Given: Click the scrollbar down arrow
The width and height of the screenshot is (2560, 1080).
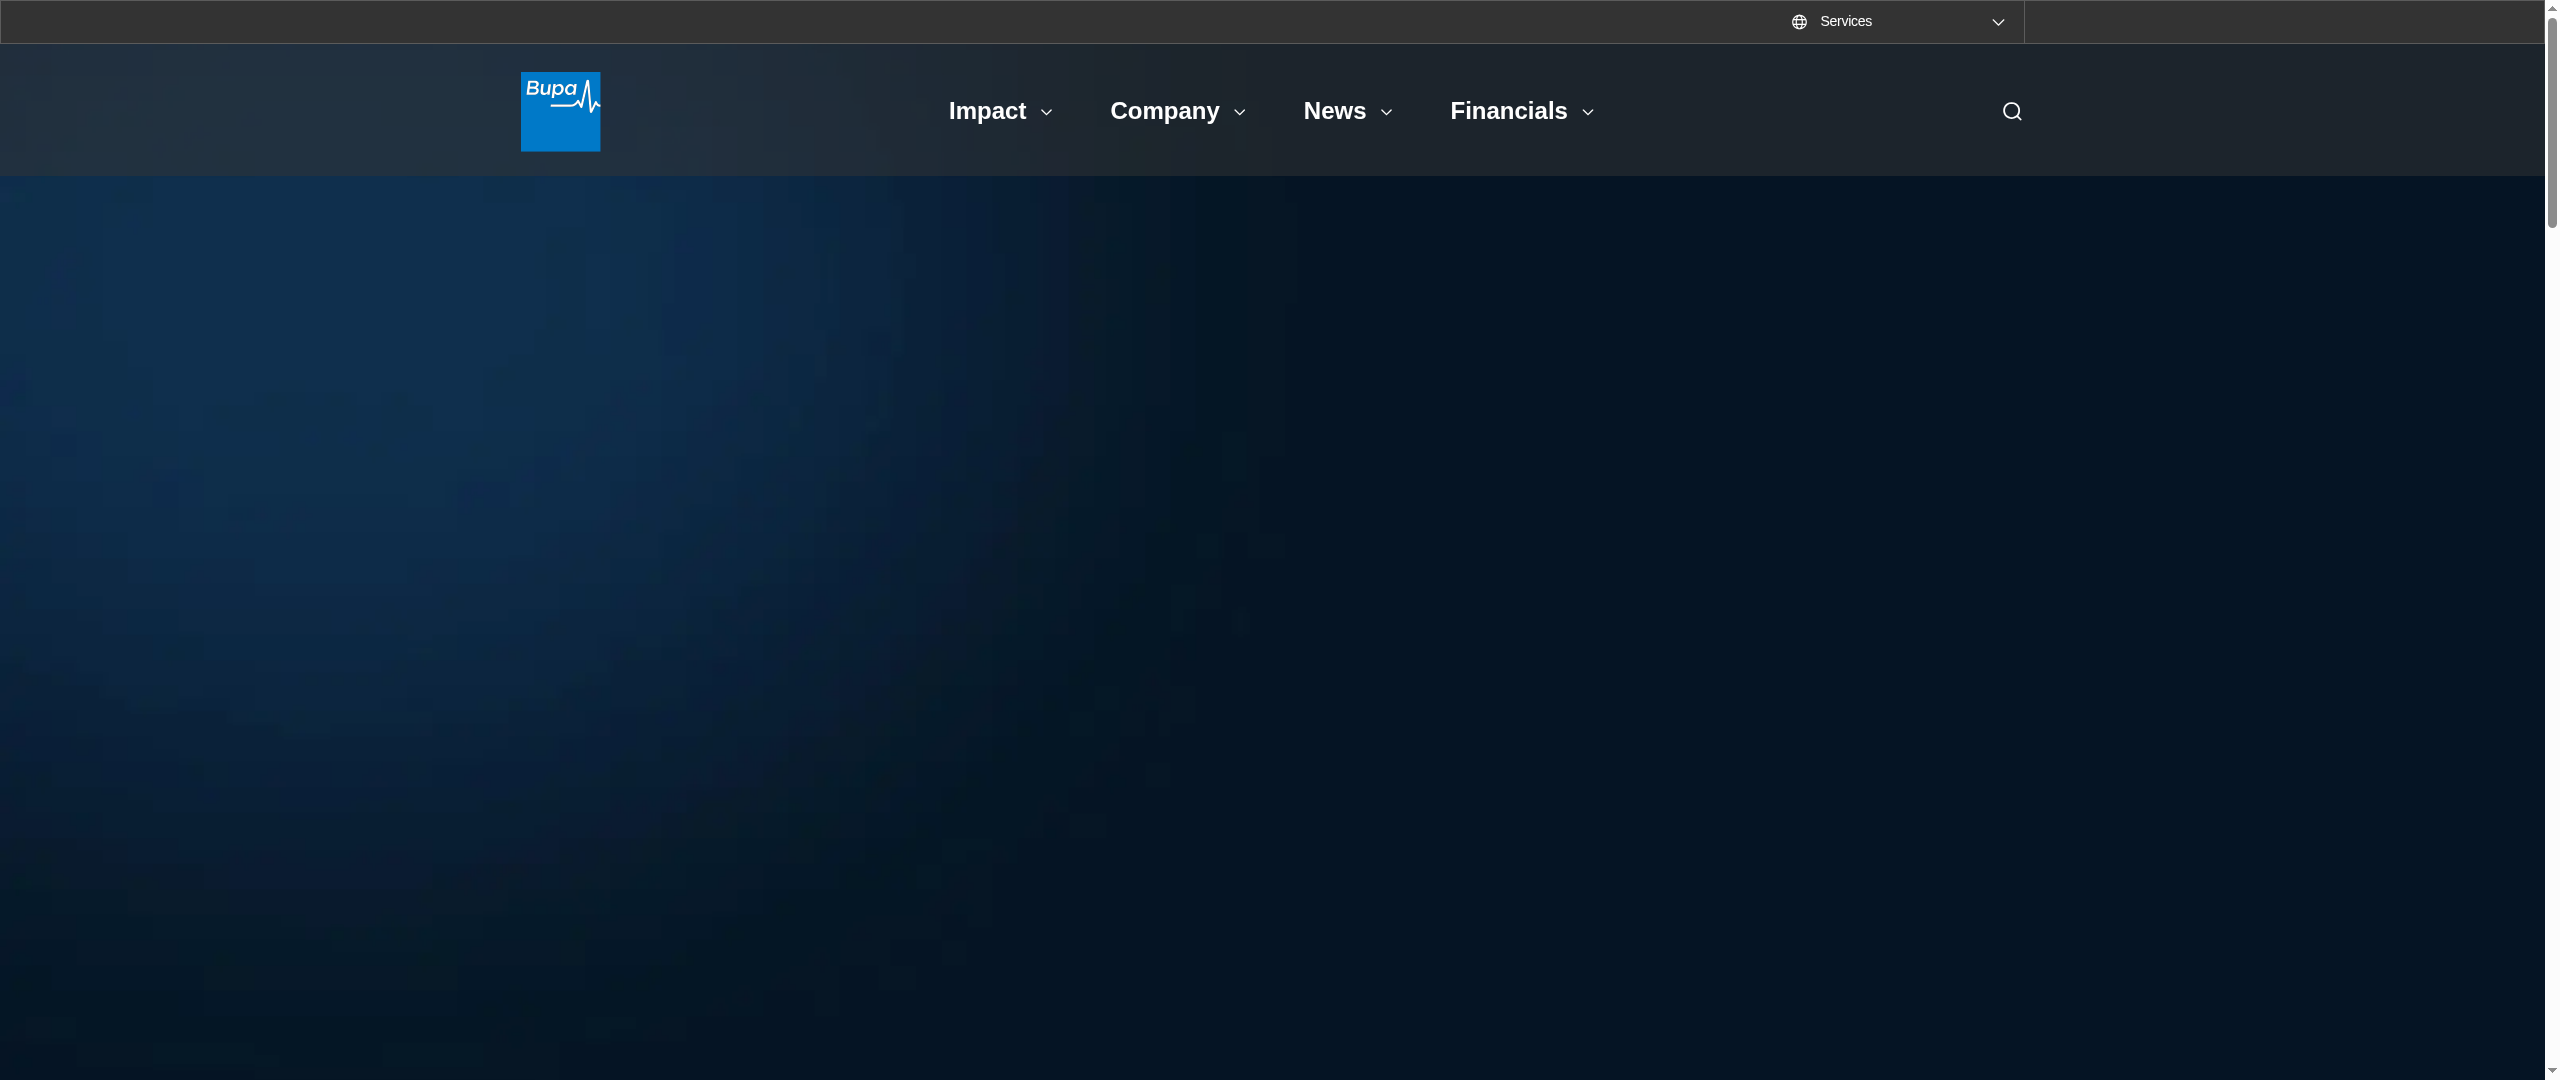Looking at the screenshot, I should 2552,1071.
